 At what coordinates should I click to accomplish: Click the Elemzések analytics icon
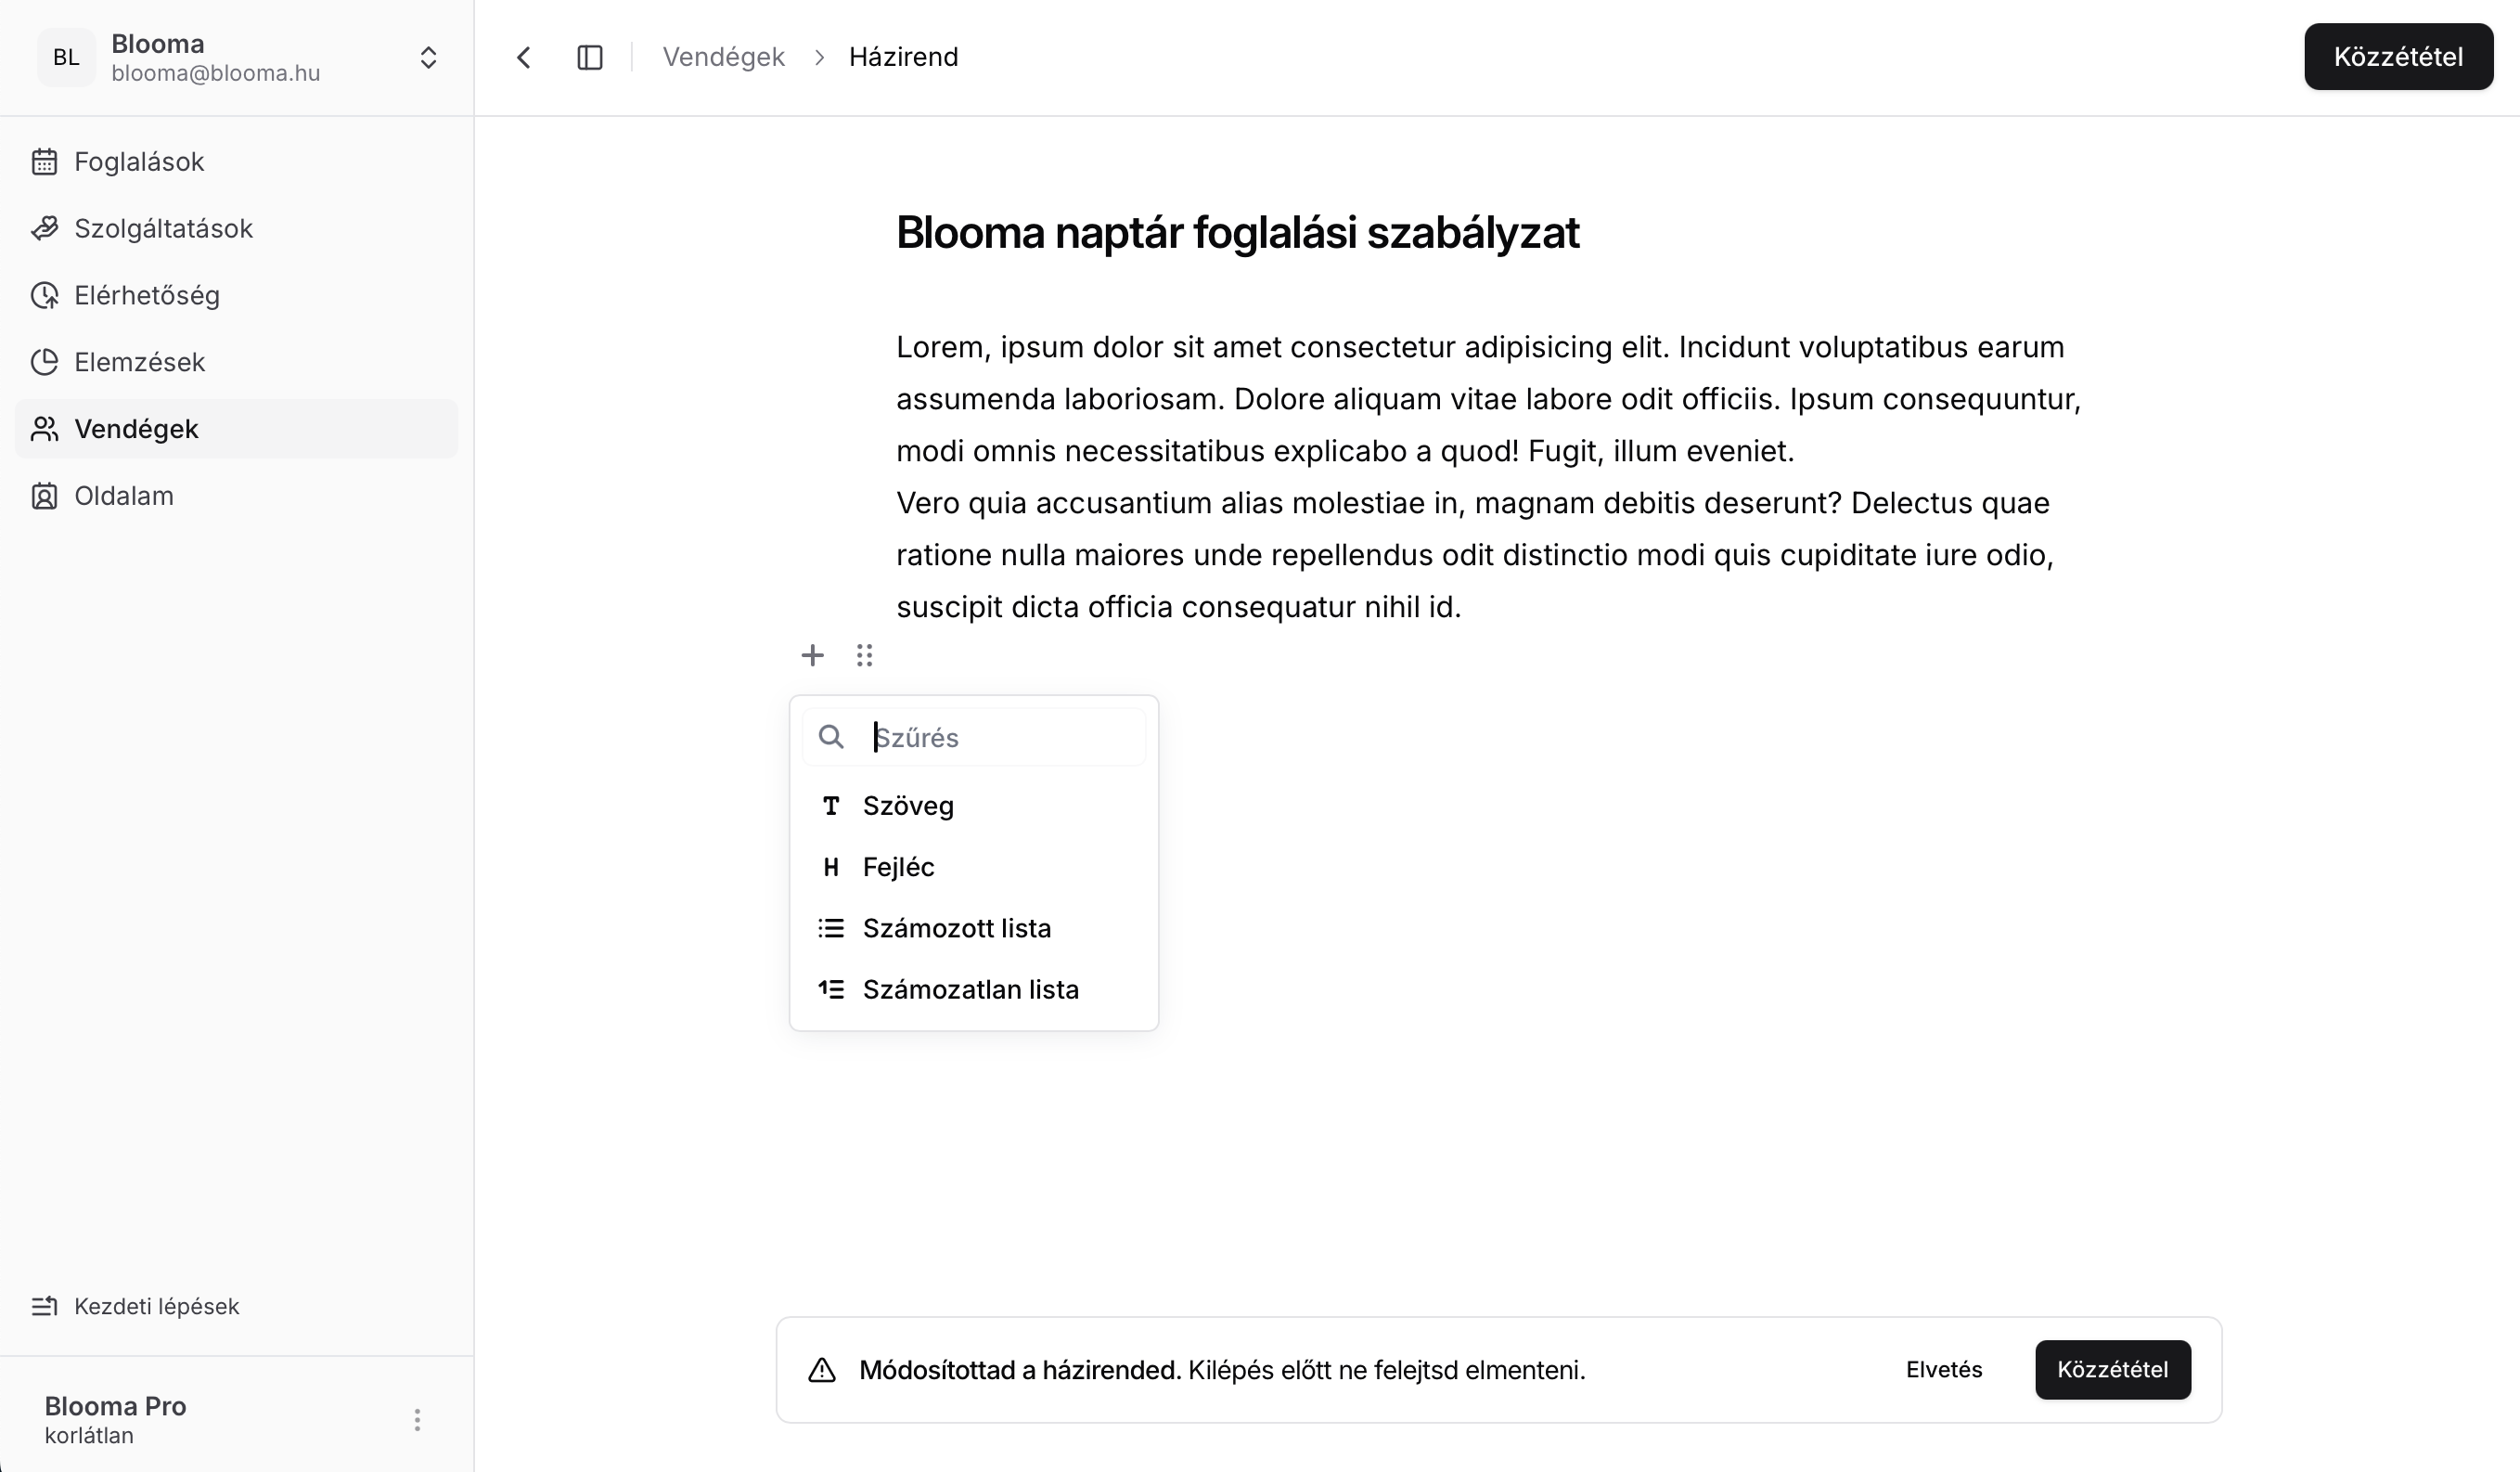click(45, 362)
